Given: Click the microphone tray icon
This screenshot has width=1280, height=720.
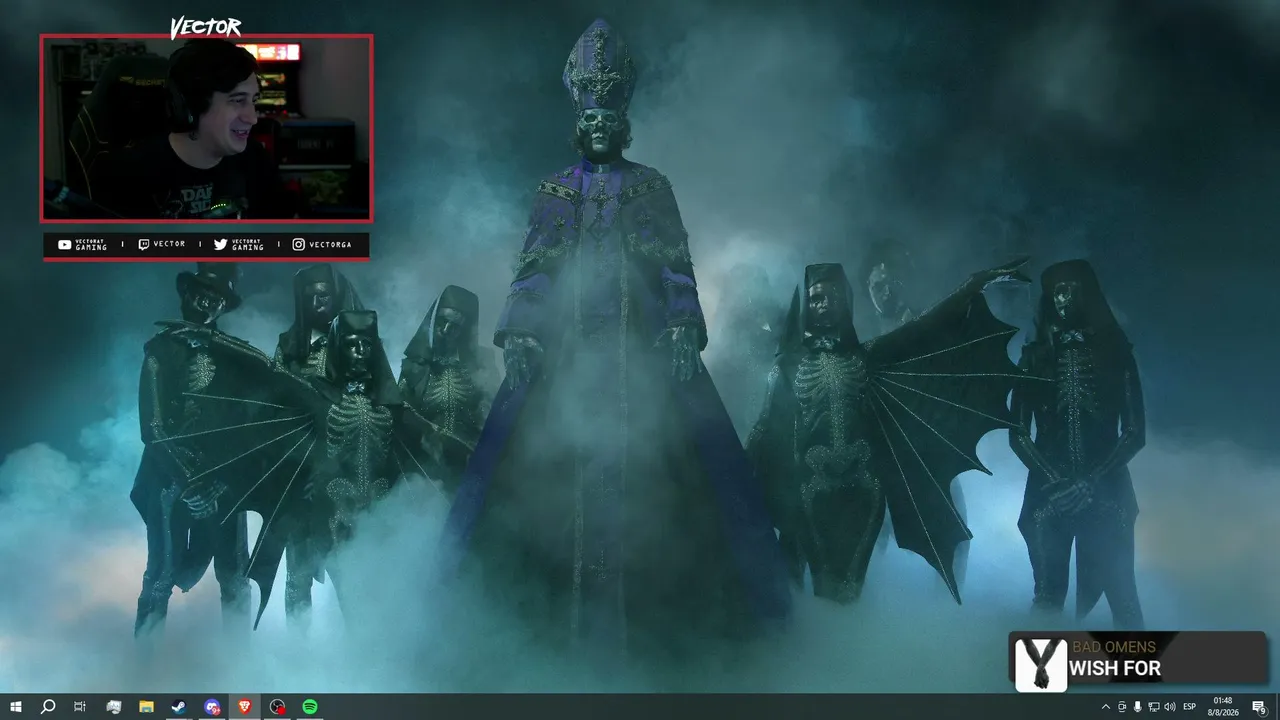Looking at the screenshot, I should 1138,707.
